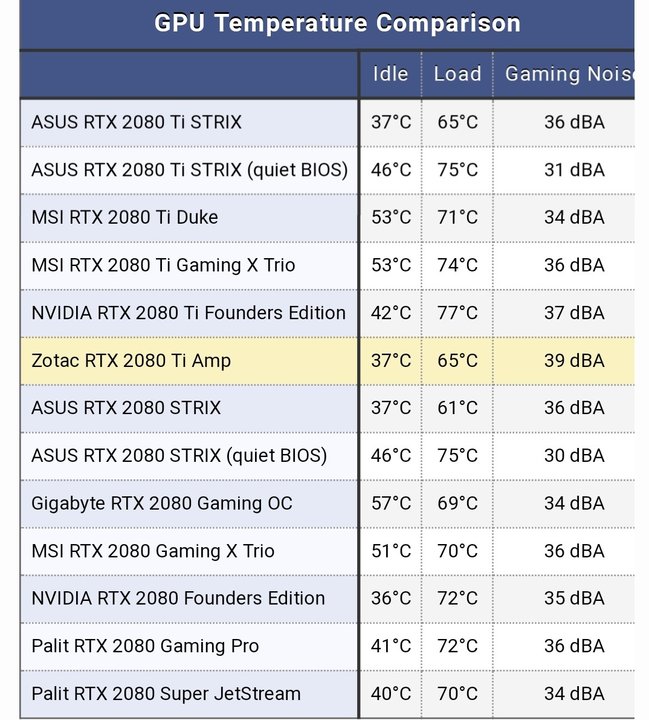Click the 39 dBA noise value for Zotac
Screen dimensions: 649x720
point(574,360)
